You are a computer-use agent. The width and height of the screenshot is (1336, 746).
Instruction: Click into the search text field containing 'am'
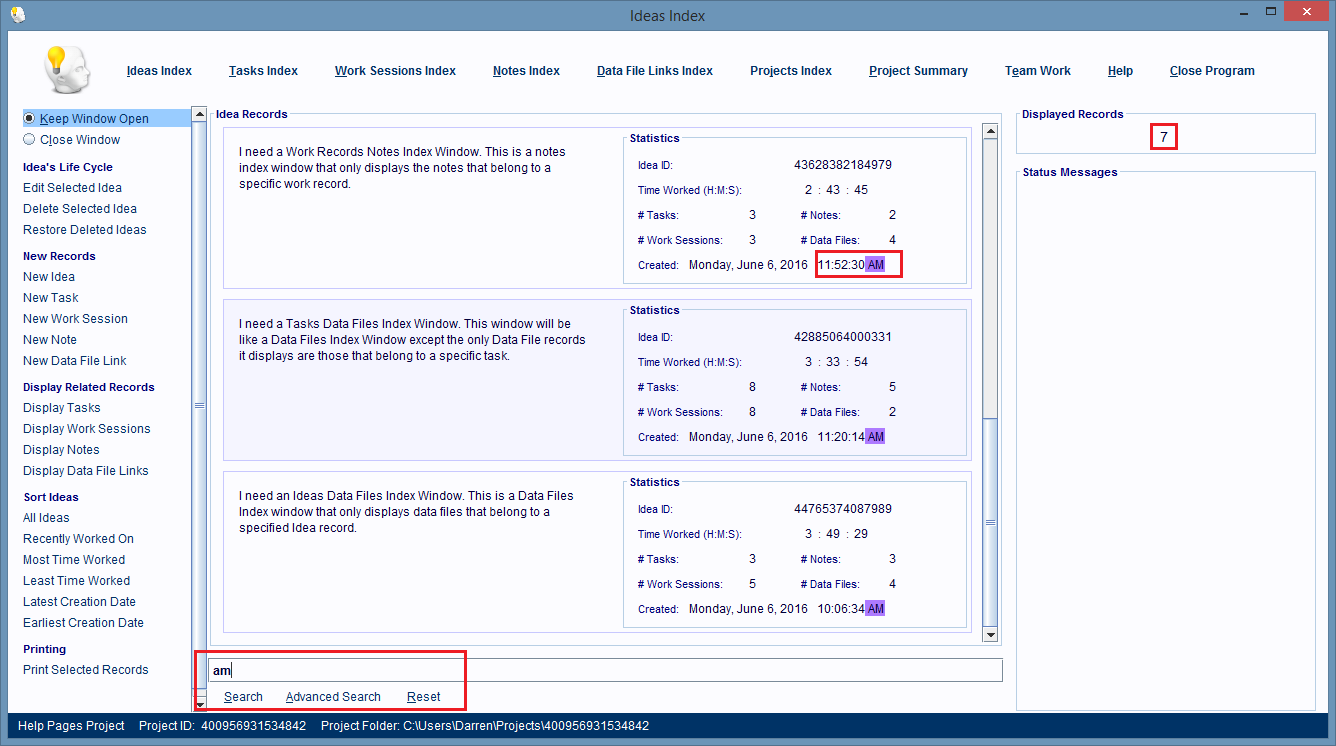605,670
